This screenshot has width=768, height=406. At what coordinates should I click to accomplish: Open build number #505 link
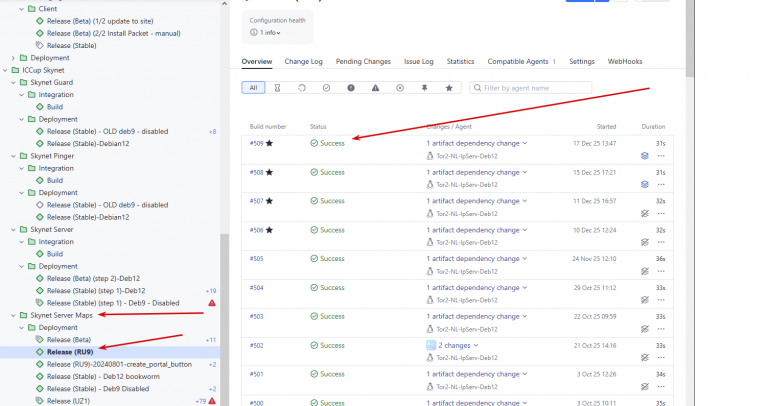(x=257, y=259)
